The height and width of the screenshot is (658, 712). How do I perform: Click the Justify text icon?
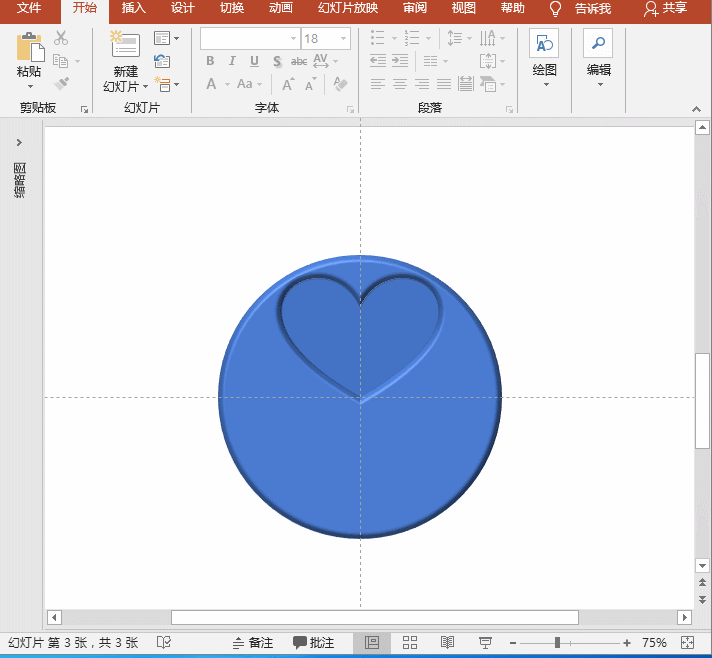pos(444,84)
